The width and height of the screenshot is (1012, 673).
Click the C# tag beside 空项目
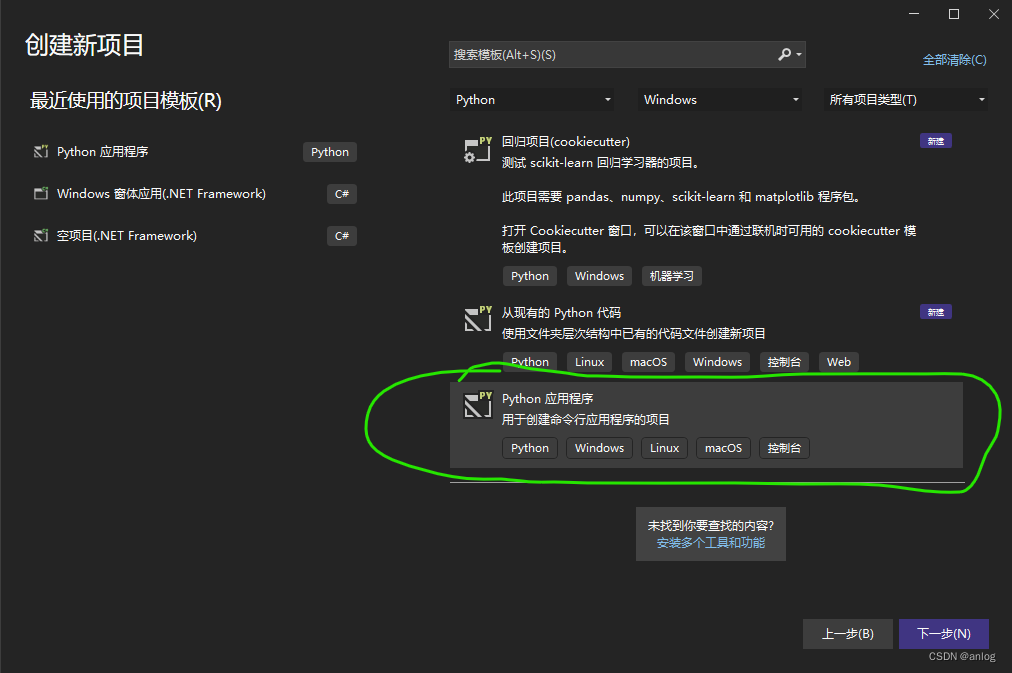[342, 236]
